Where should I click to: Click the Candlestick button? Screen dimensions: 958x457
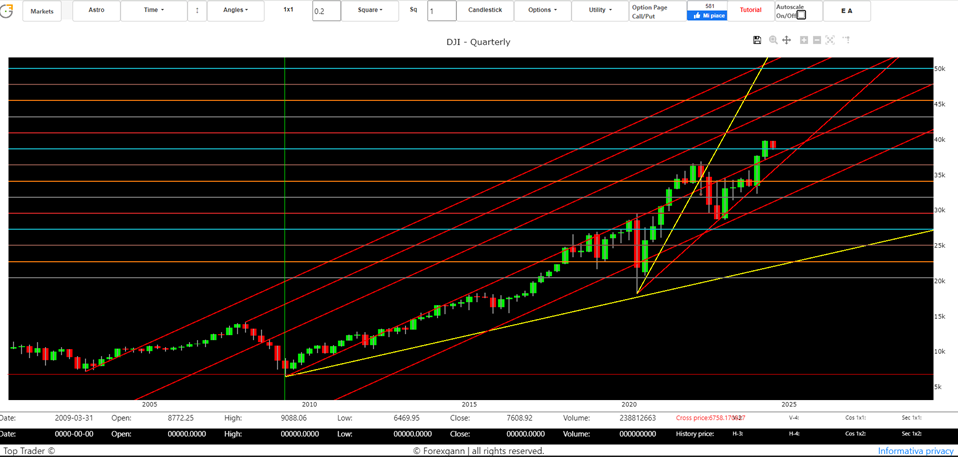[485, 11]
